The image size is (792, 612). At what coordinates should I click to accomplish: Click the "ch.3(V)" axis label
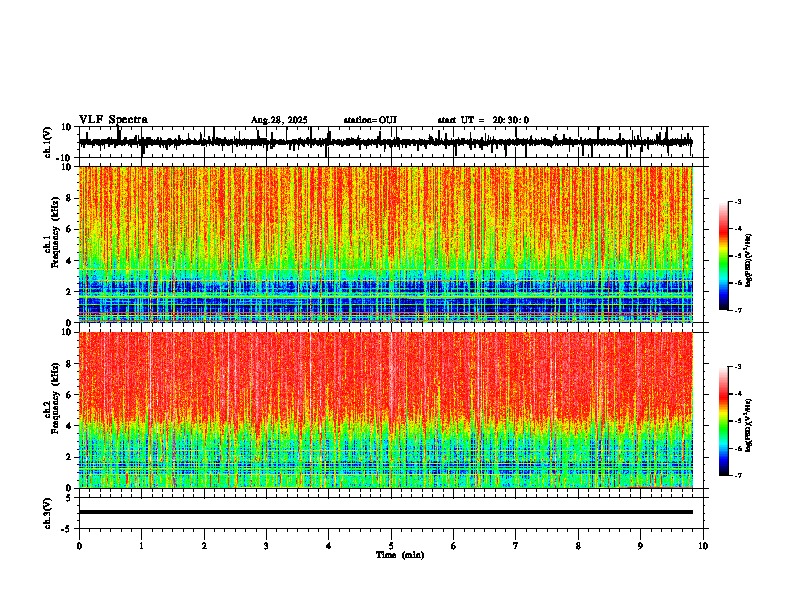[48, 513]
